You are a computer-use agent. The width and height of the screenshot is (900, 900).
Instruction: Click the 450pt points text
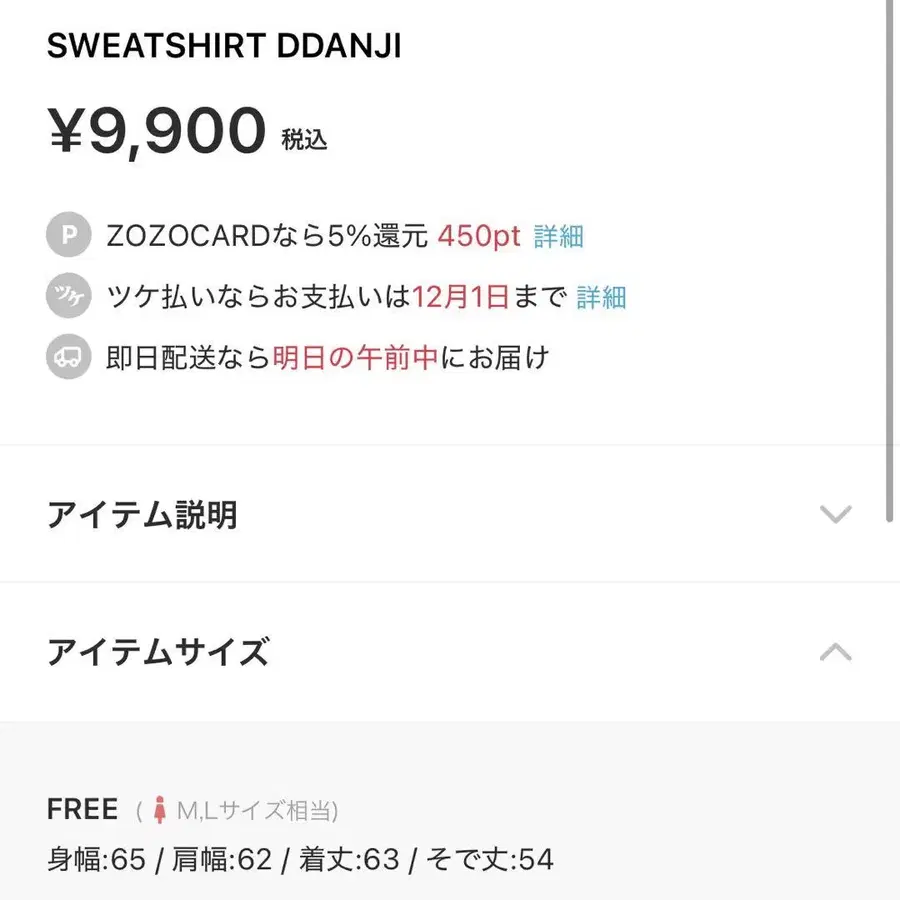coord(479,237)
